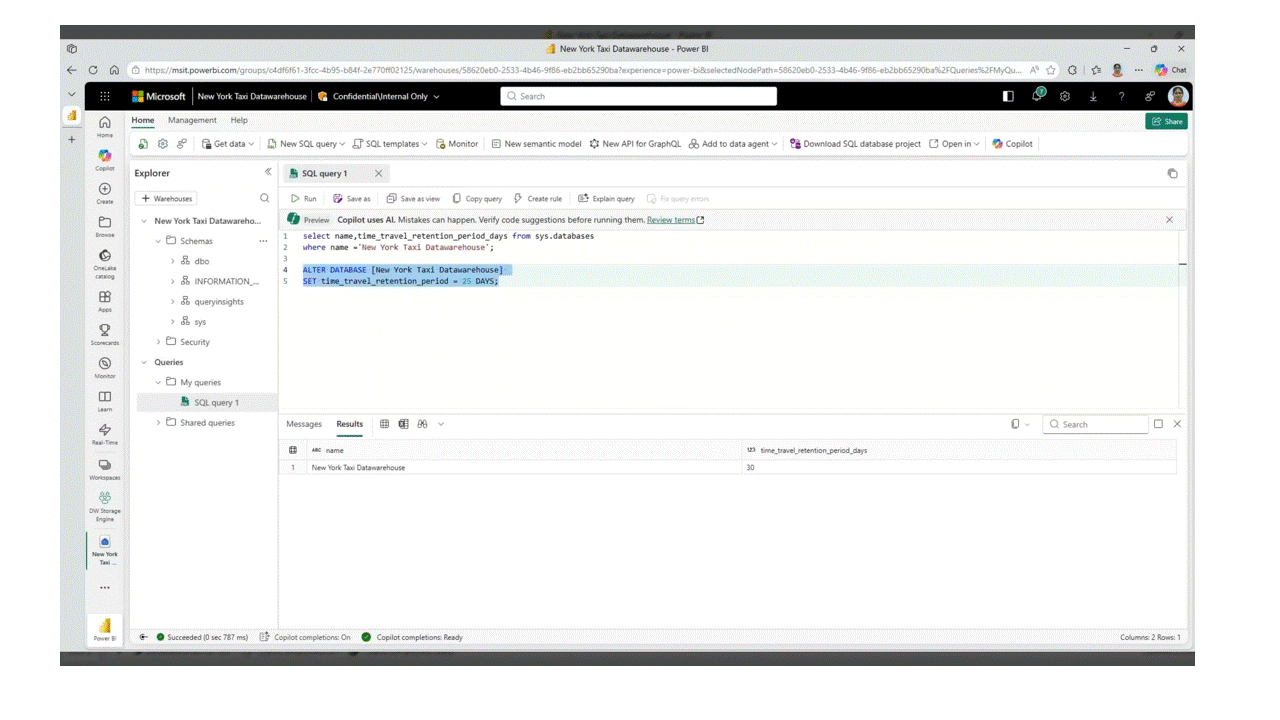This screenshot has width=1280, height=720.
Task: Click Explain query in the editor toolbar
Action: coord(606,199)
